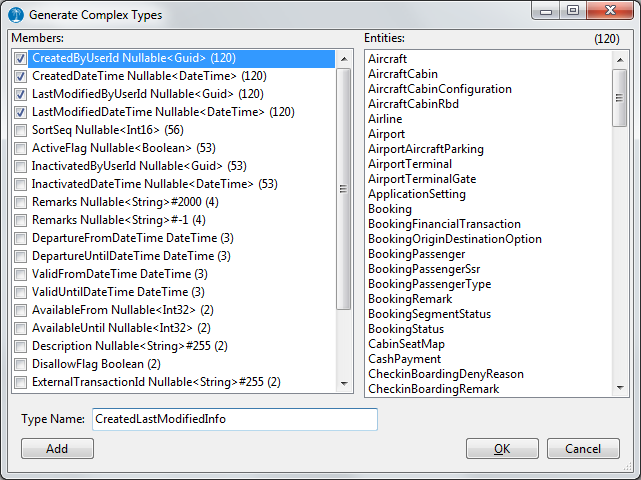Choose the CashPayment entity
The image size is (641, 480).
tap(404, 359)
